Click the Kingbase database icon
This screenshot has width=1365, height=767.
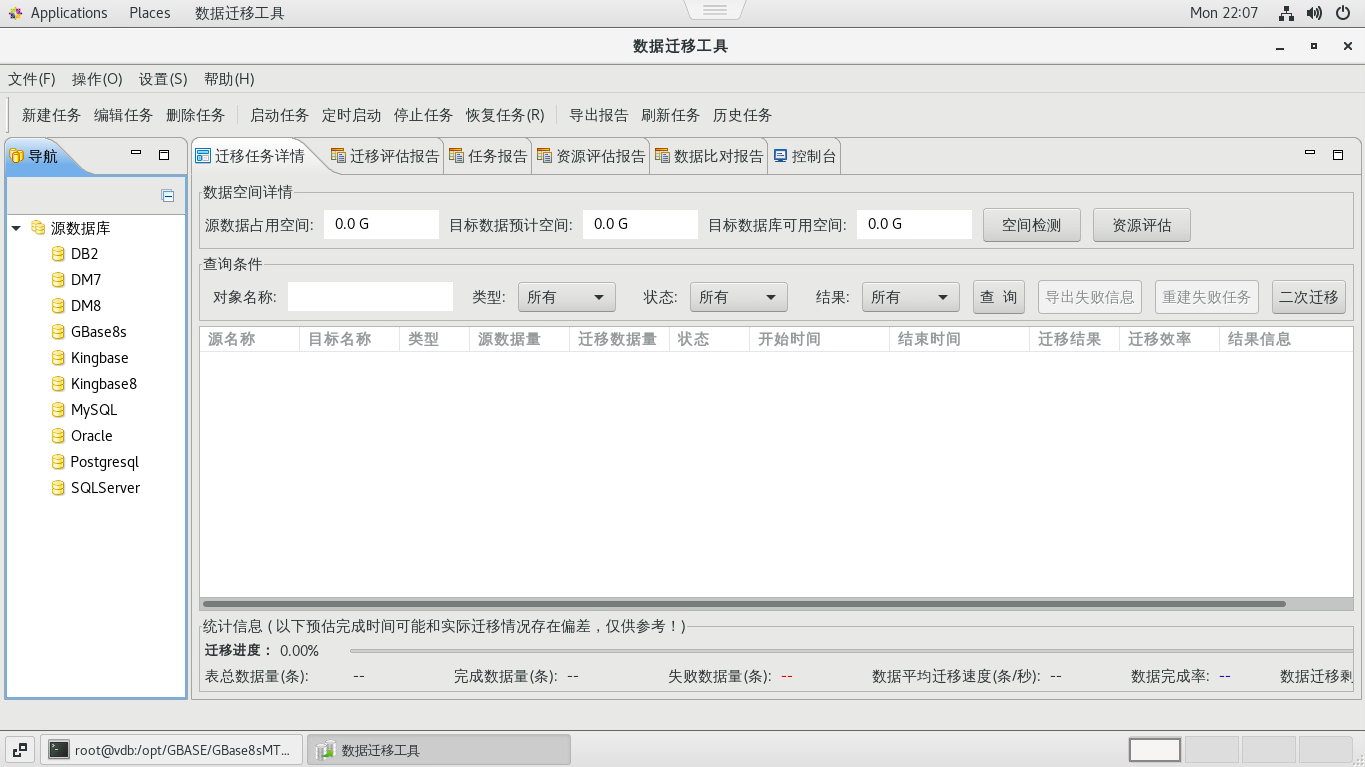coord(58,358)
